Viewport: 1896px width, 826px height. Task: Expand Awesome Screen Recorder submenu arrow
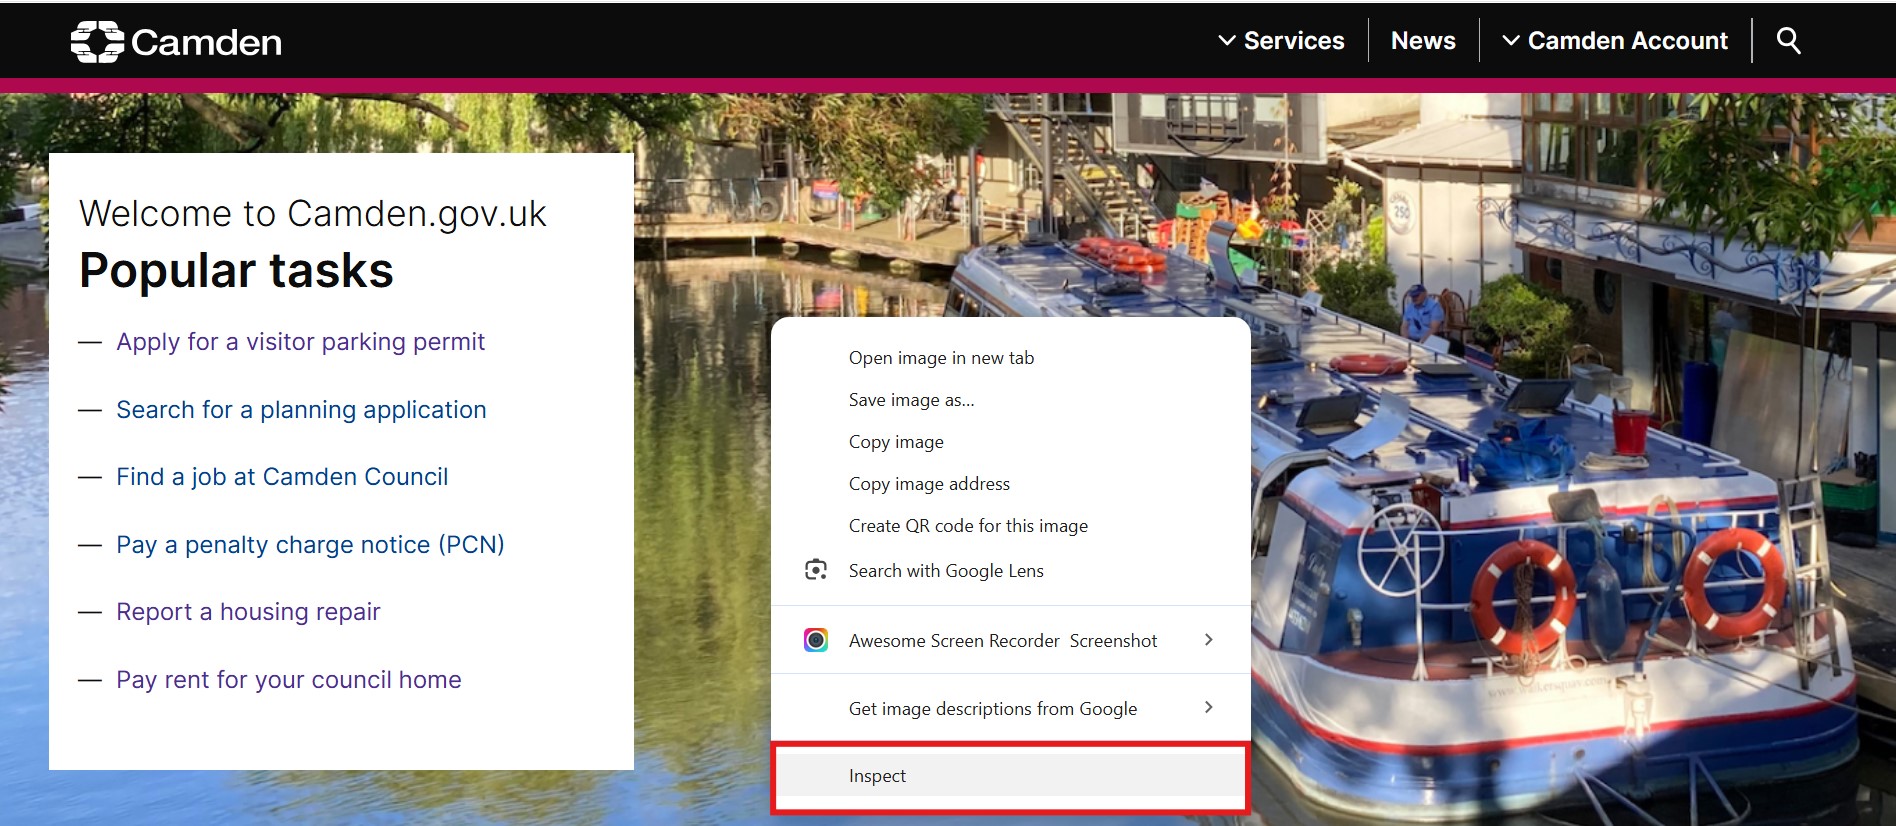(x=1209, y=640)
